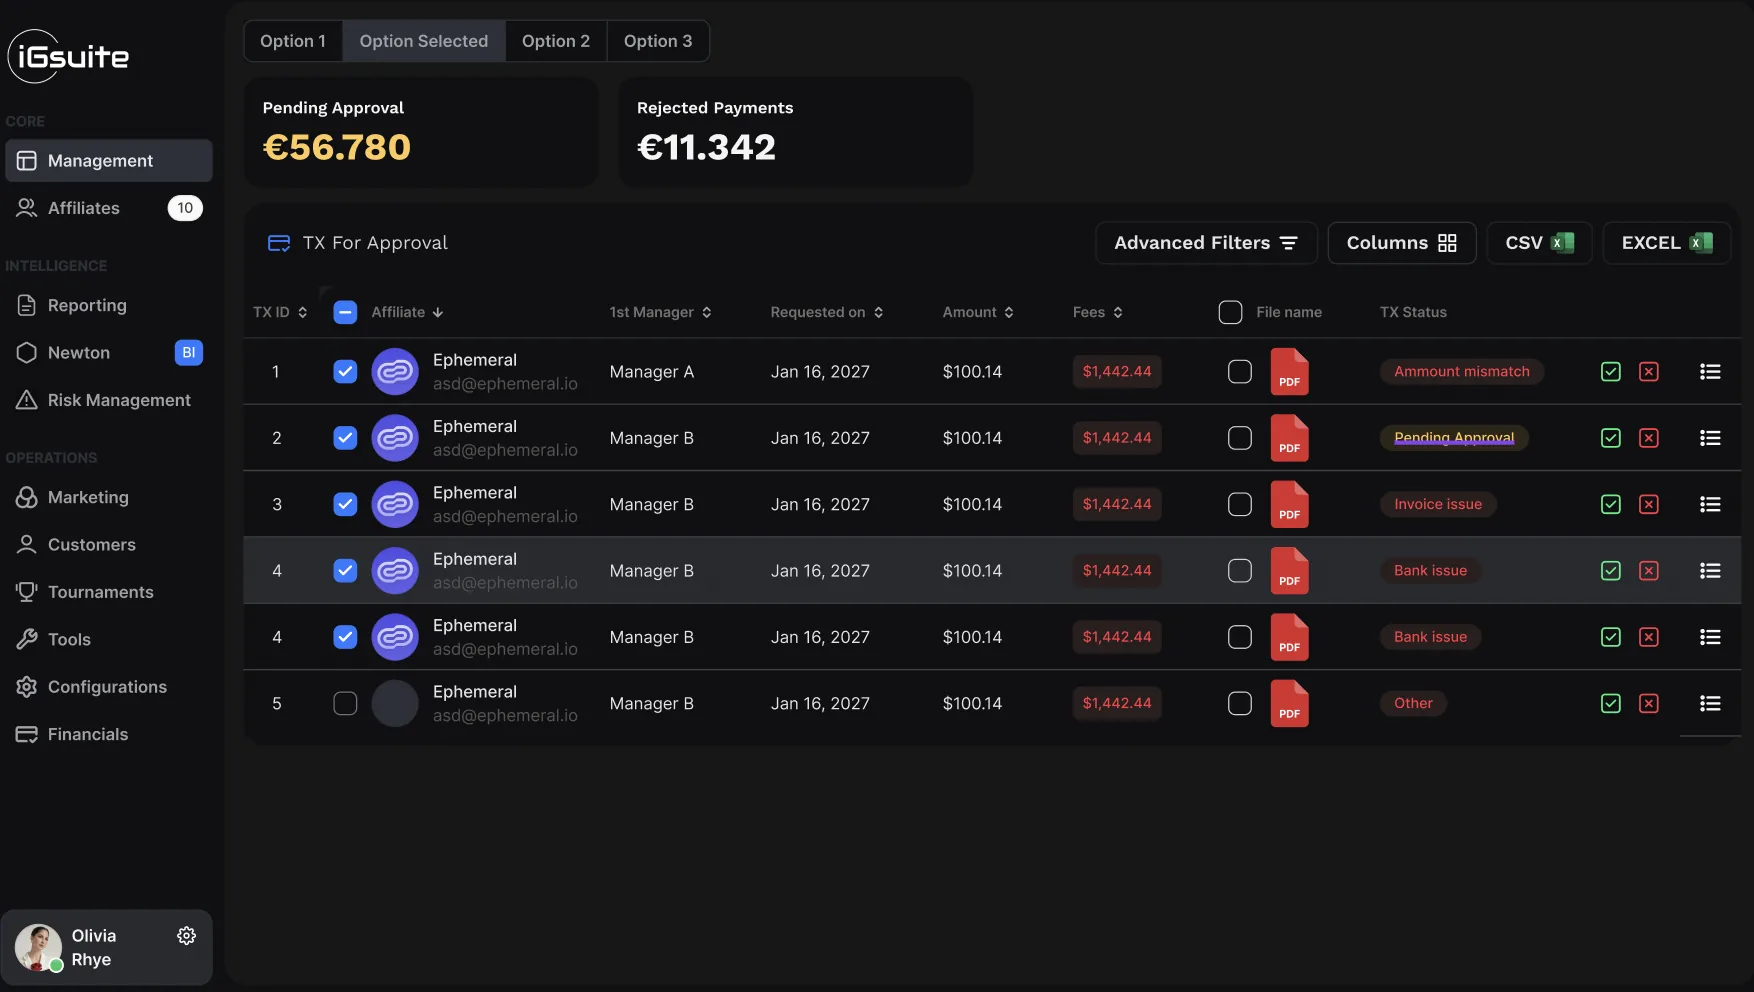Reject the Pending Approval transaction
The height and width of the screenshot is (992, 1754).
click(1649, 438)
